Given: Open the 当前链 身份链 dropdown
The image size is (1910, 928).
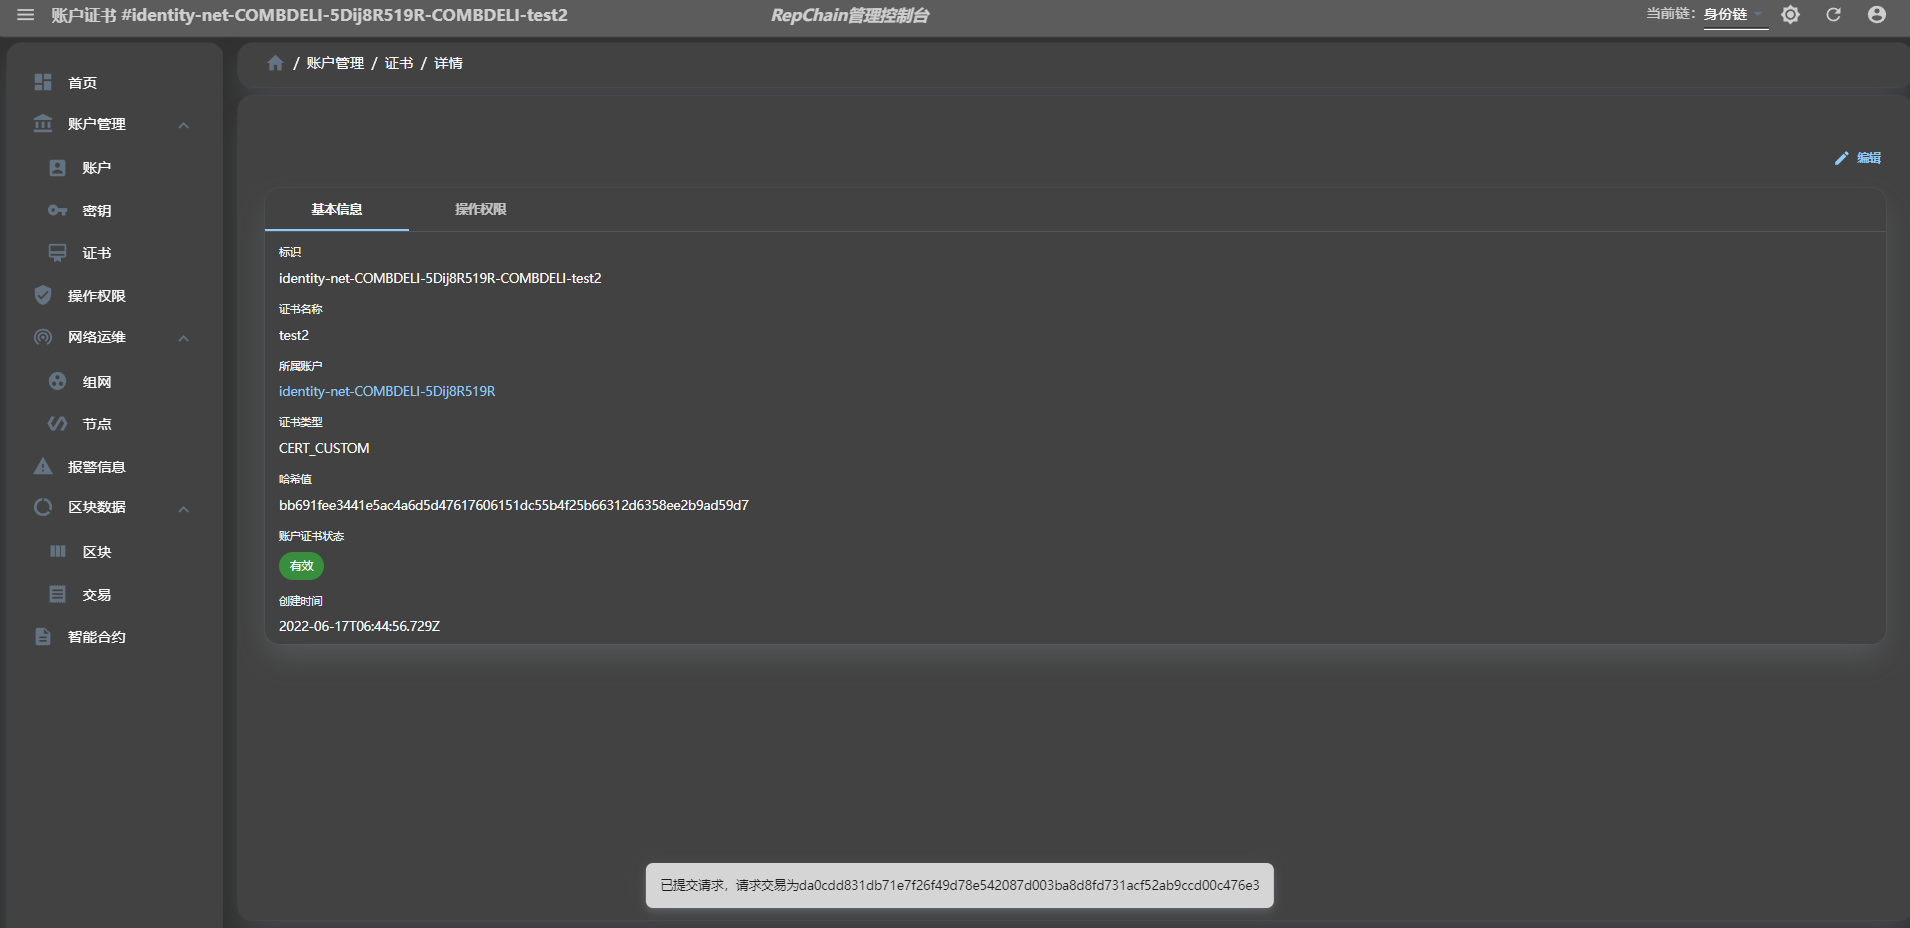Looking at the screenshot, I should click(1735, 15).
